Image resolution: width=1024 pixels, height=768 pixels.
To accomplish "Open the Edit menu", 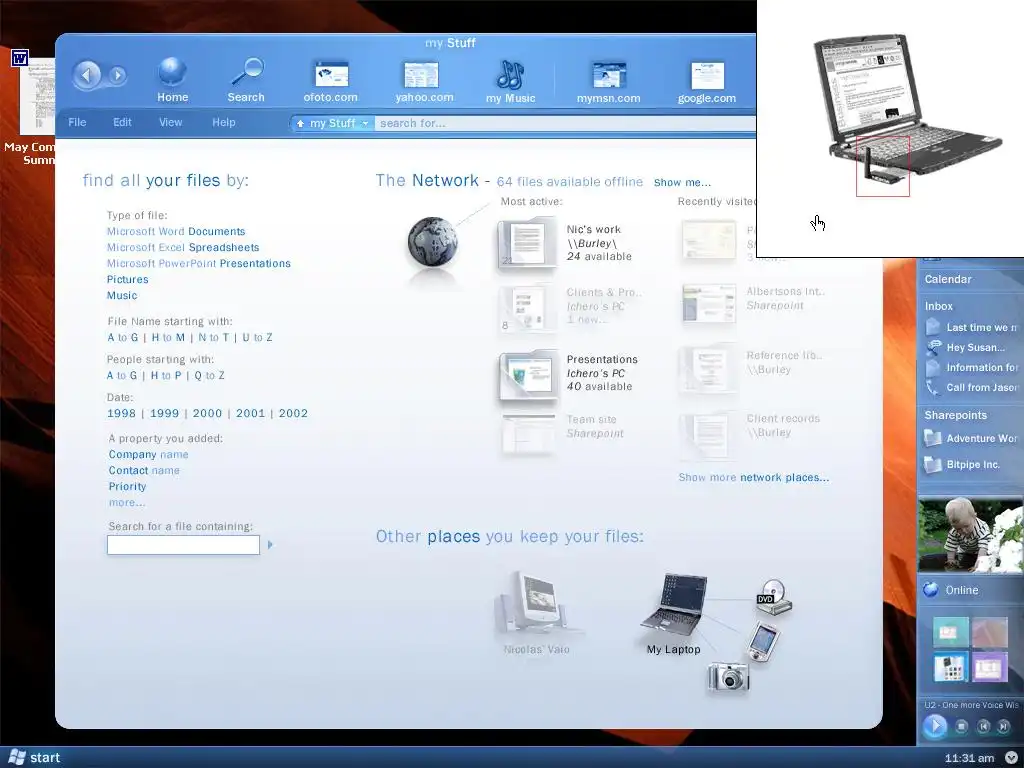I will (x=122, y=122).
